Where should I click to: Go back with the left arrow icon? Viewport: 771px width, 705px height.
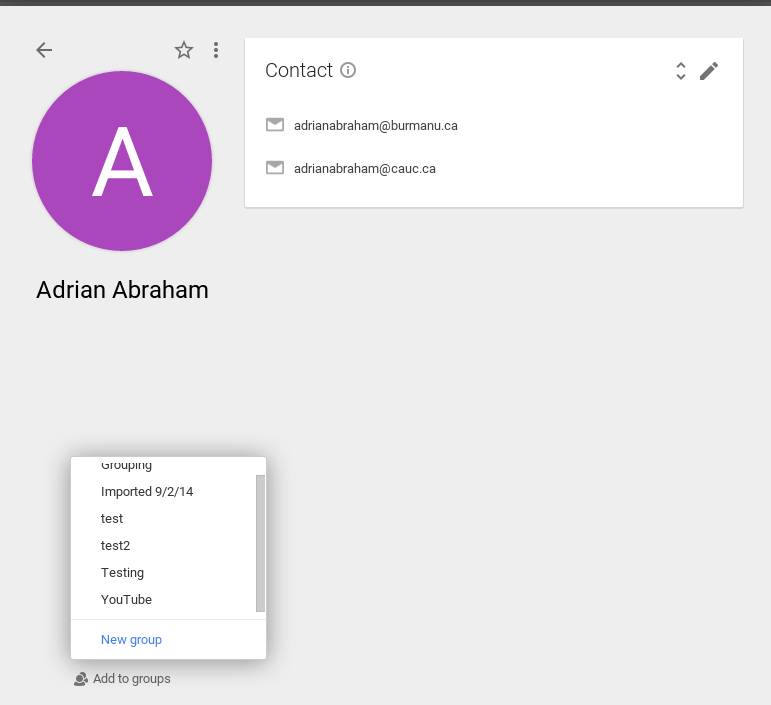point(44,50)
